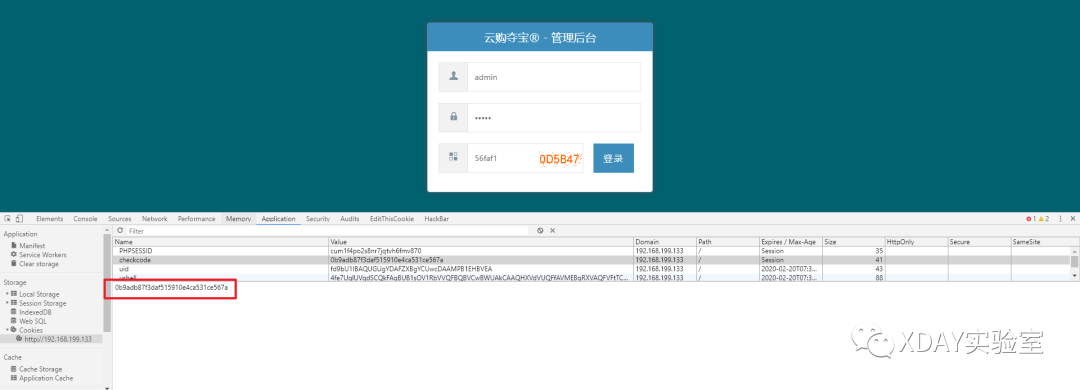Click the Application sidebar vertical scrollbar
The image size is (1080, 390).
tap(107, 283)
